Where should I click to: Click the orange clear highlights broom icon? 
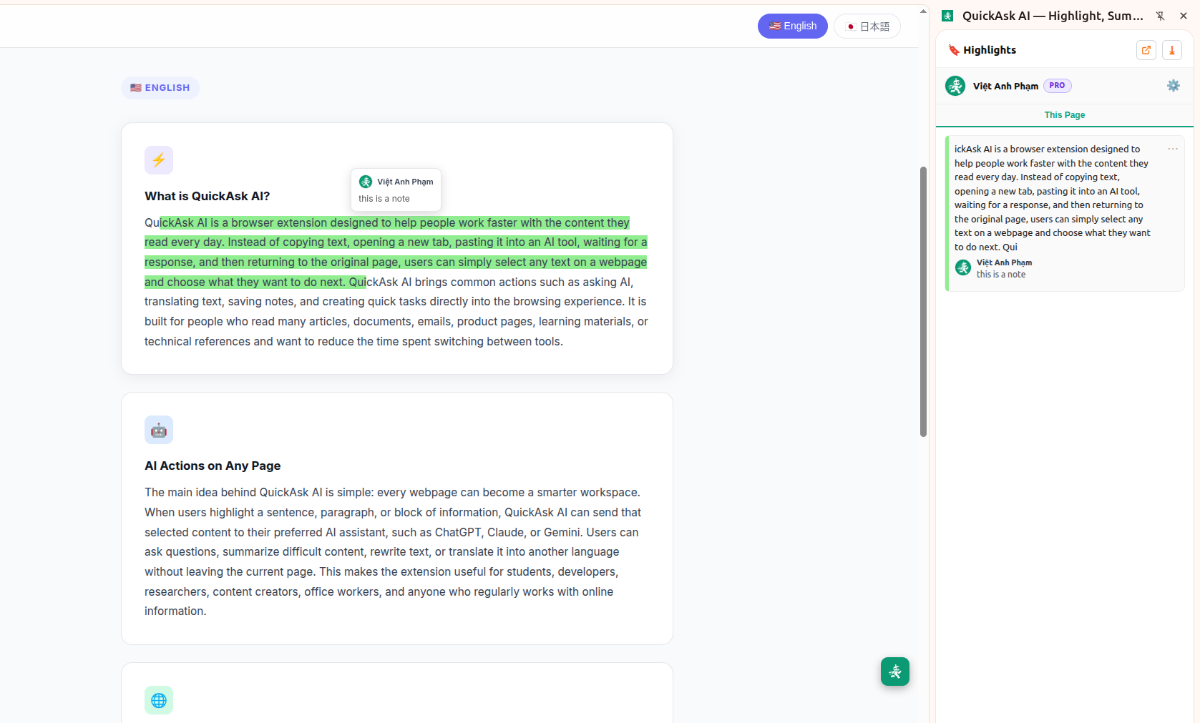tap(1172, 50)
